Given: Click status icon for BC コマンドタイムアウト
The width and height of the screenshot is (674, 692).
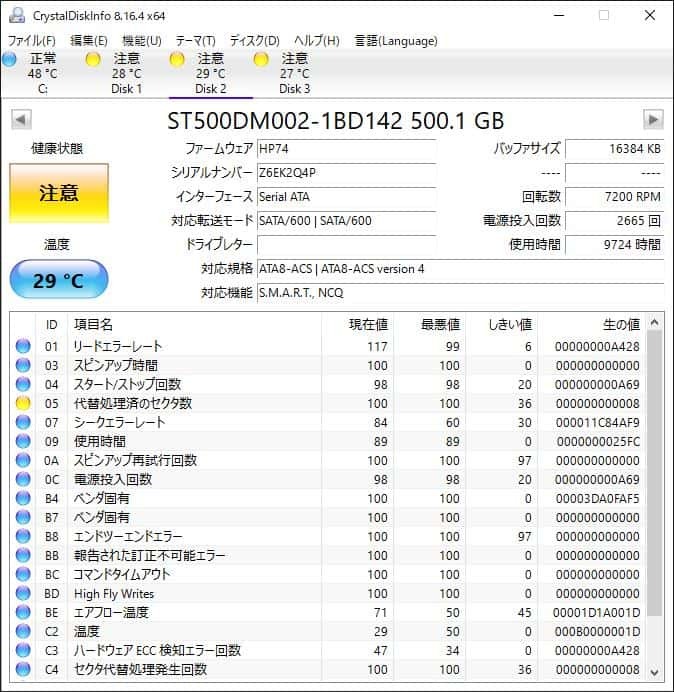Looking at the screenshot, I should [23, 574].
